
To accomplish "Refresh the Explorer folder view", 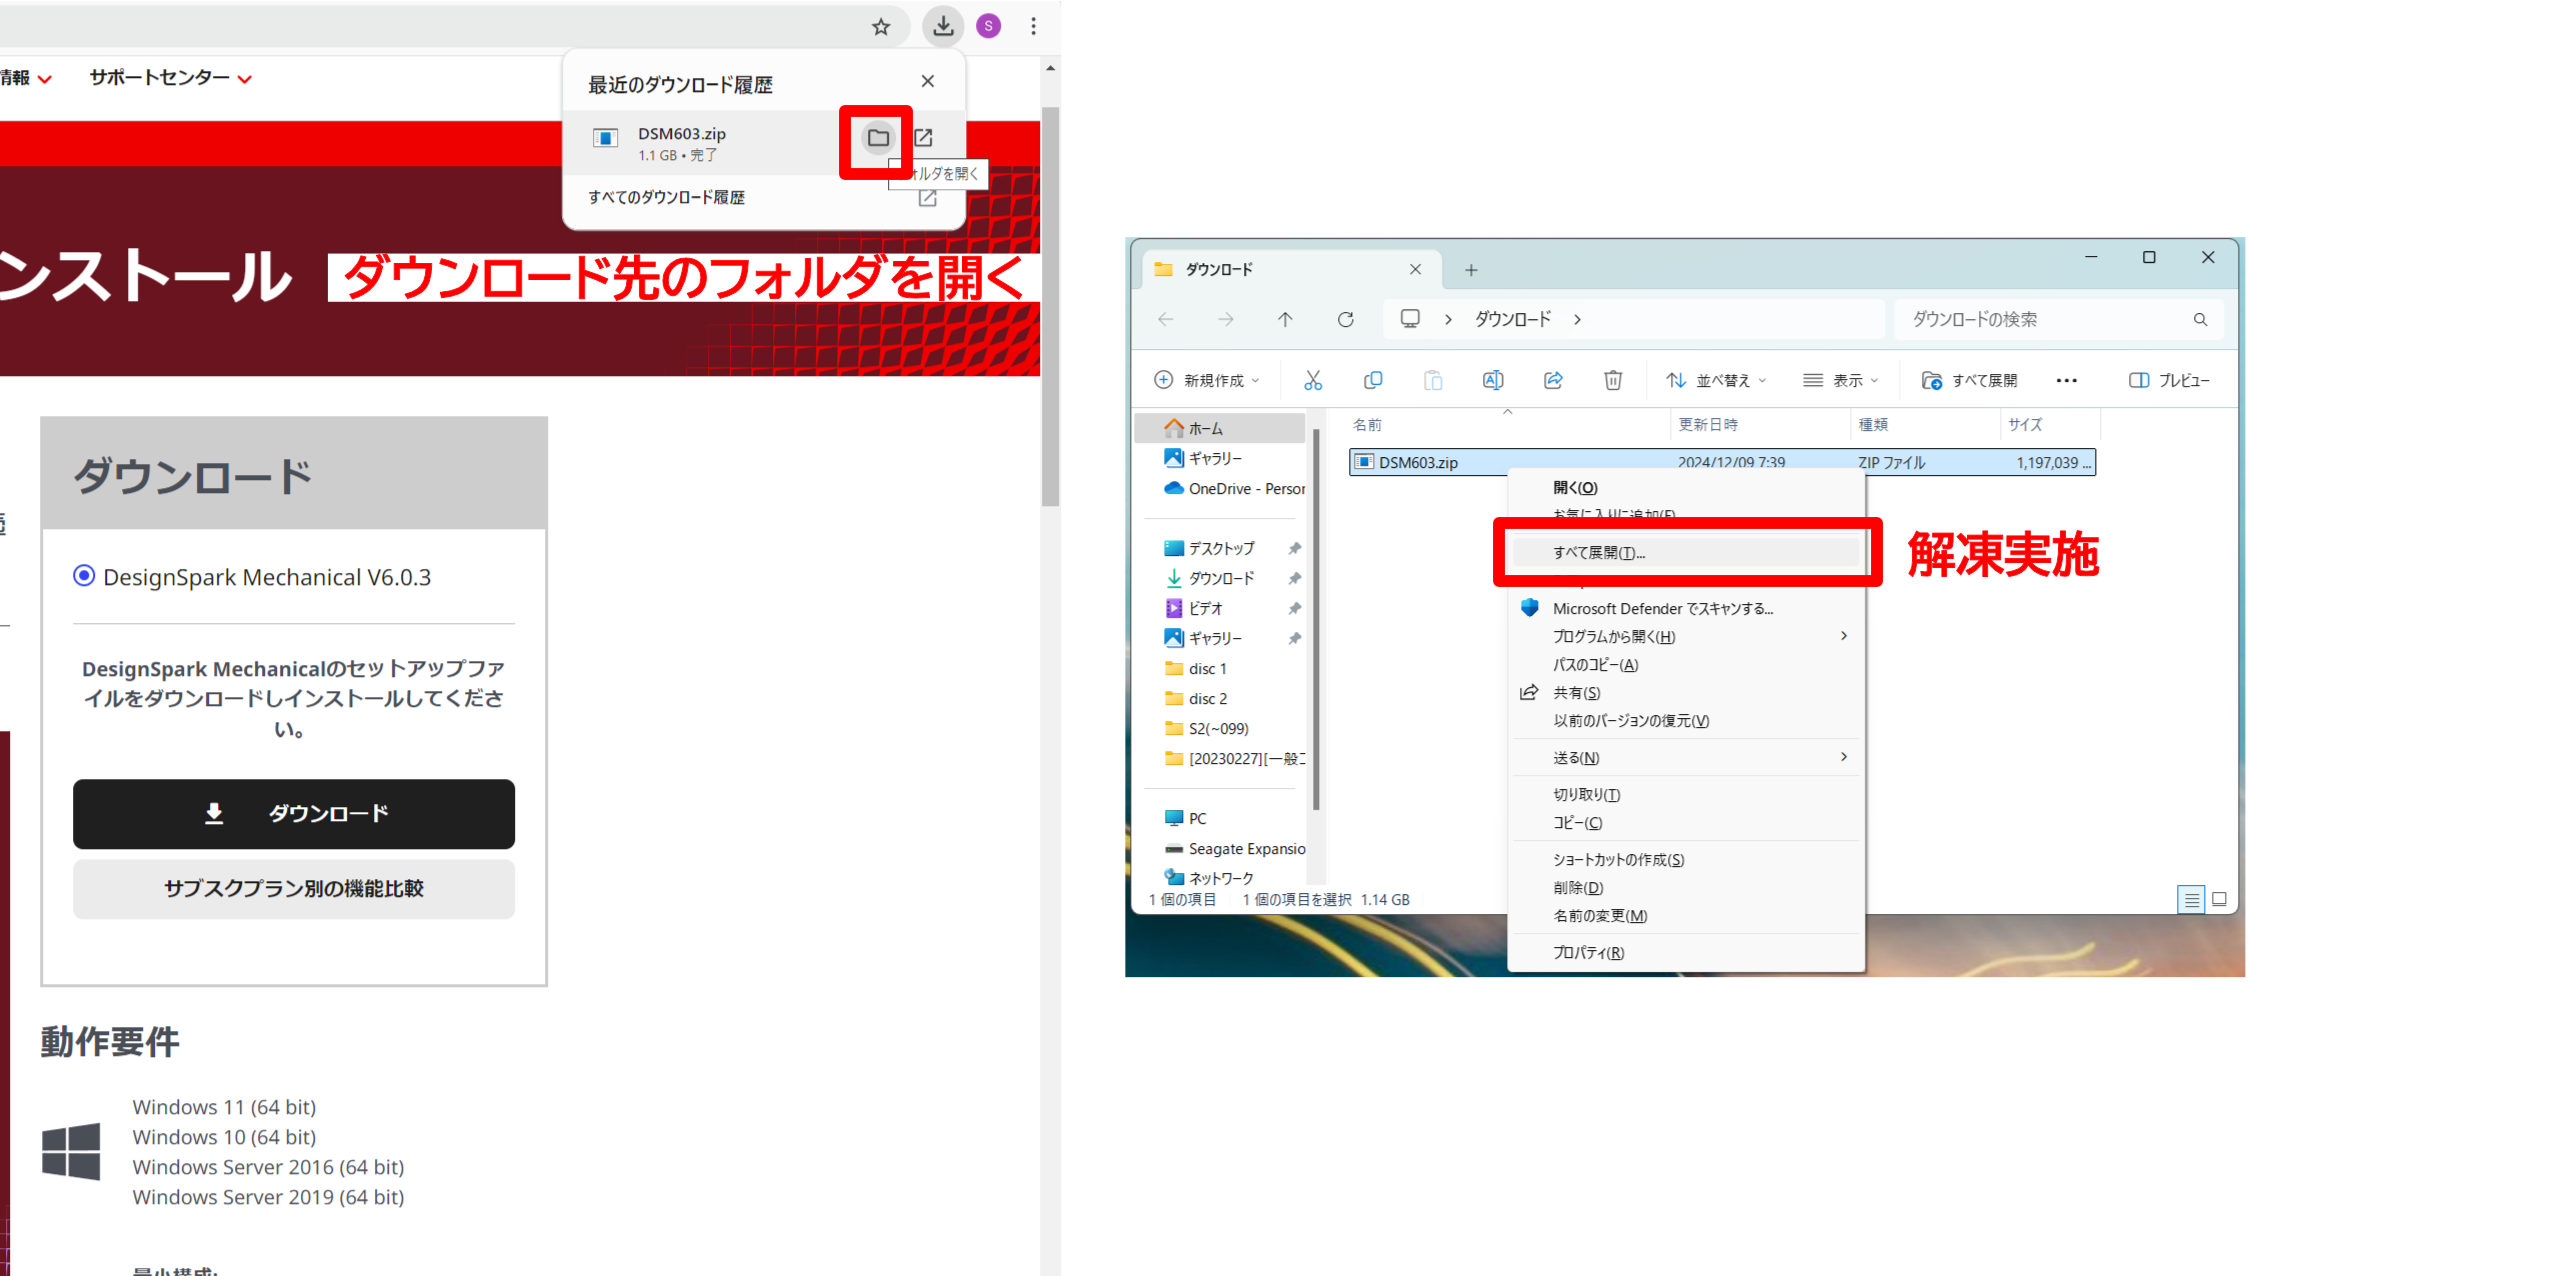I will coord(1345,319).
